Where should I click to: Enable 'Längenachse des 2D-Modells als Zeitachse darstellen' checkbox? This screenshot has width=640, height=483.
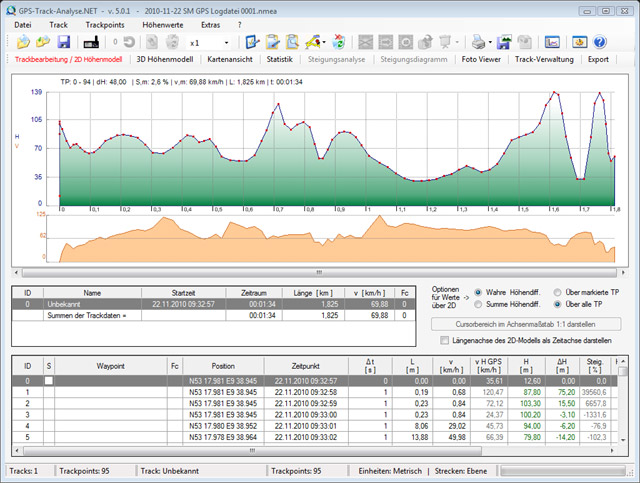click(x=444, y=340)
